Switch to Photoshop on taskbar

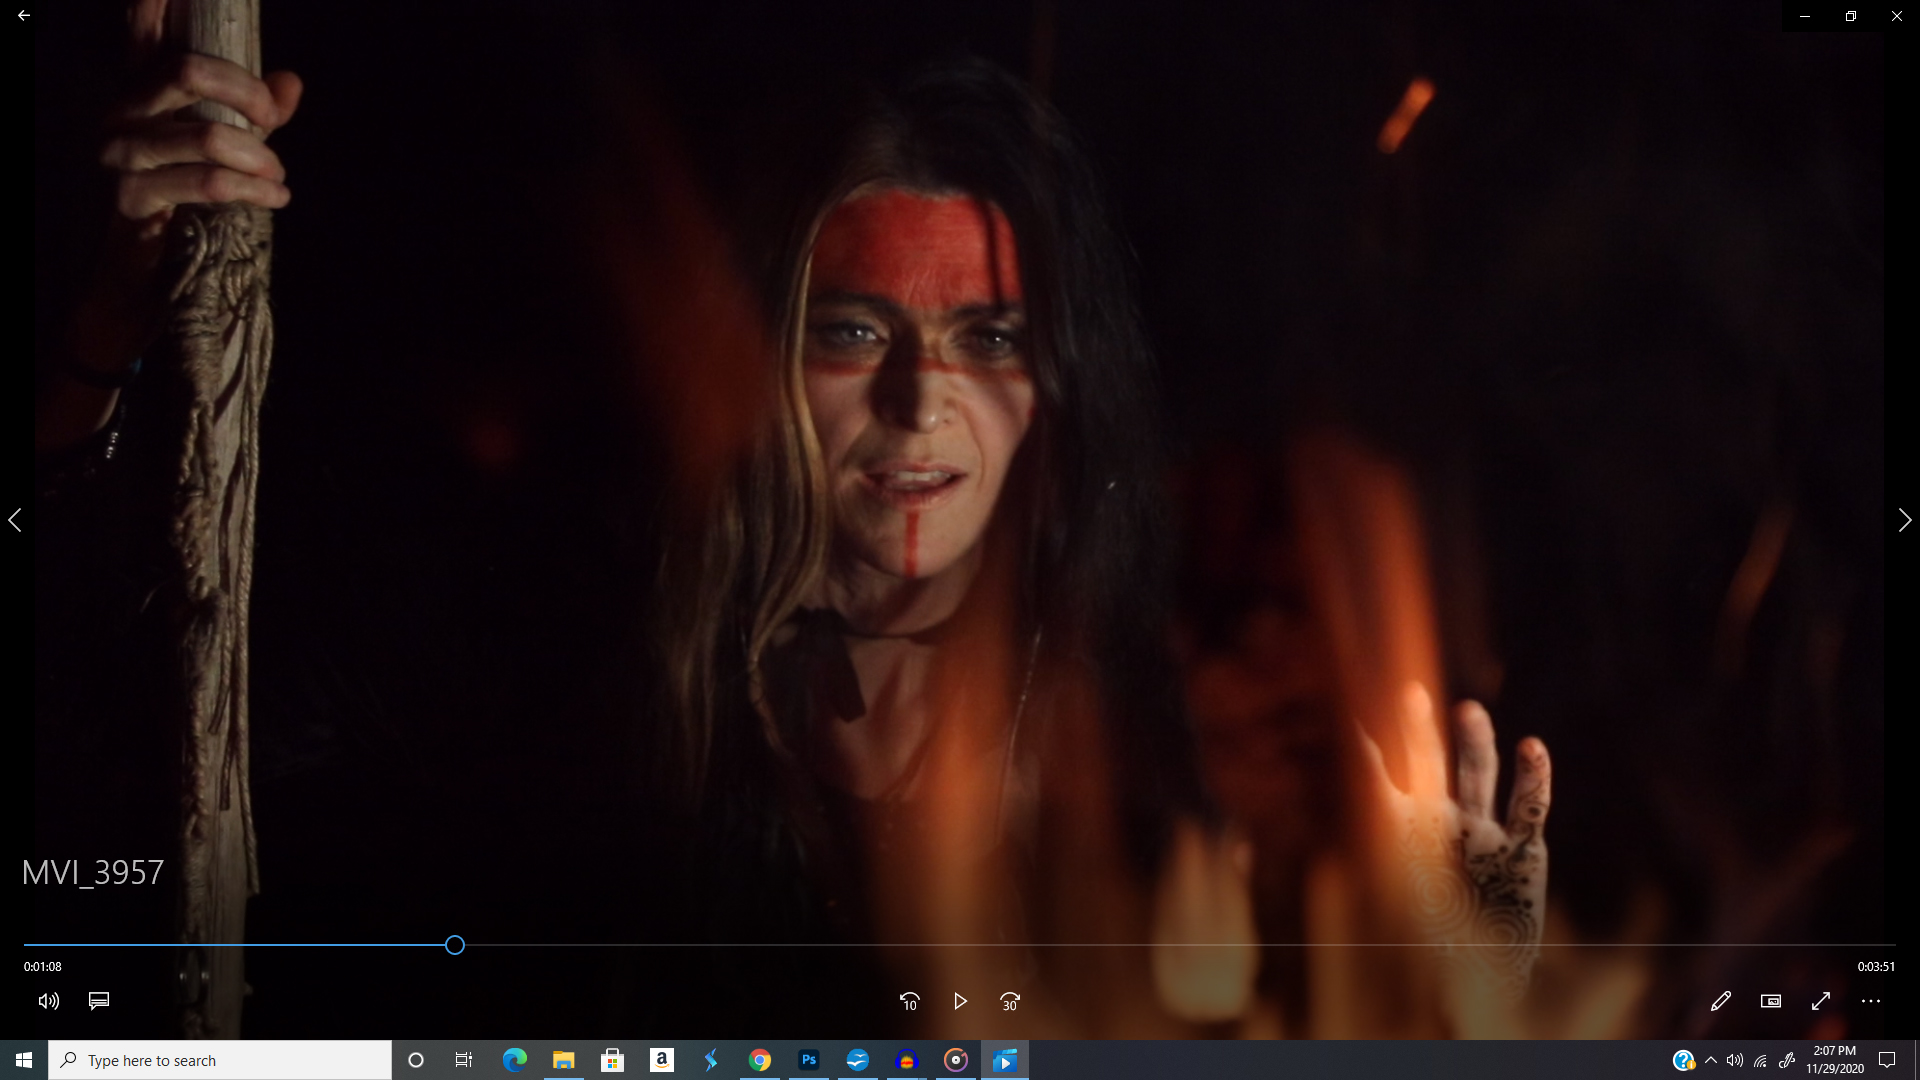point(809,1060)
